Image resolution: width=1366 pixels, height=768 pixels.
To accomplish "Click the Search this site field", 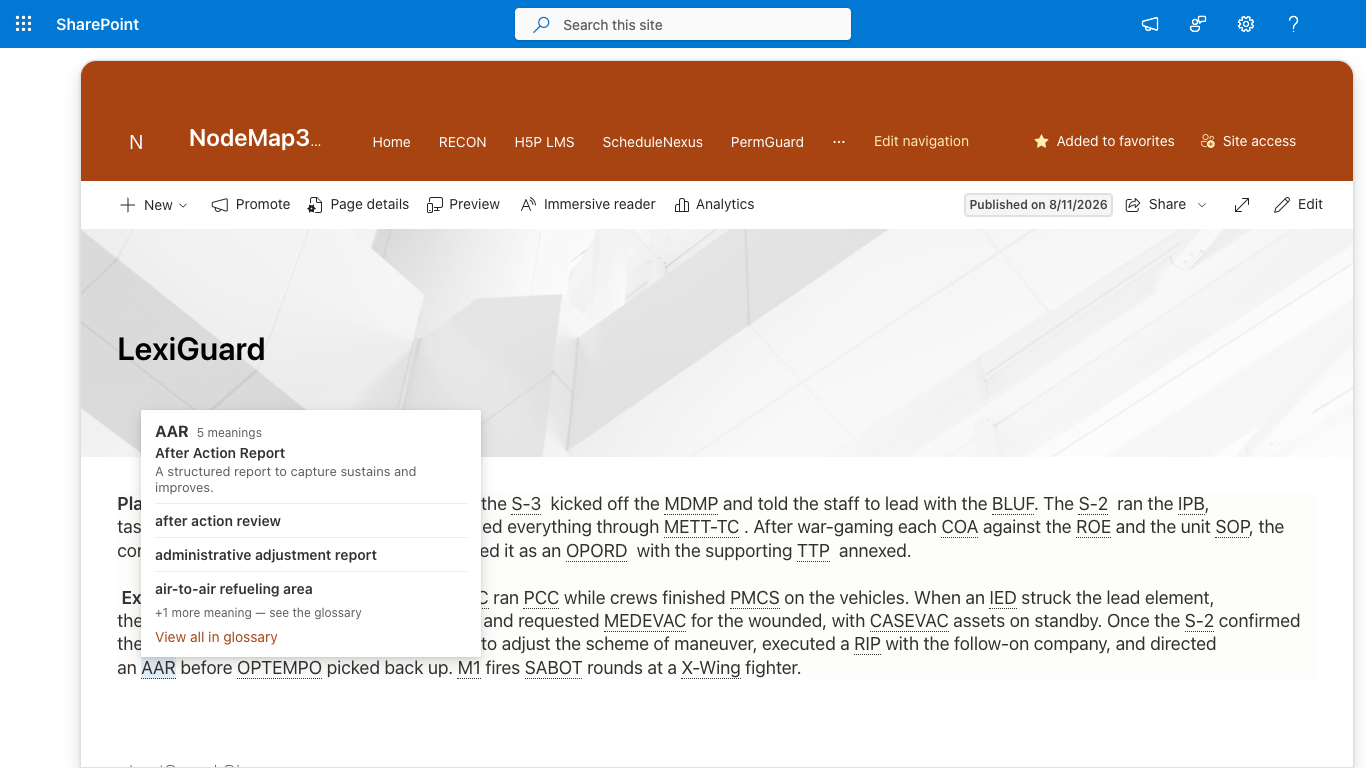I will [x=683, y=24].
